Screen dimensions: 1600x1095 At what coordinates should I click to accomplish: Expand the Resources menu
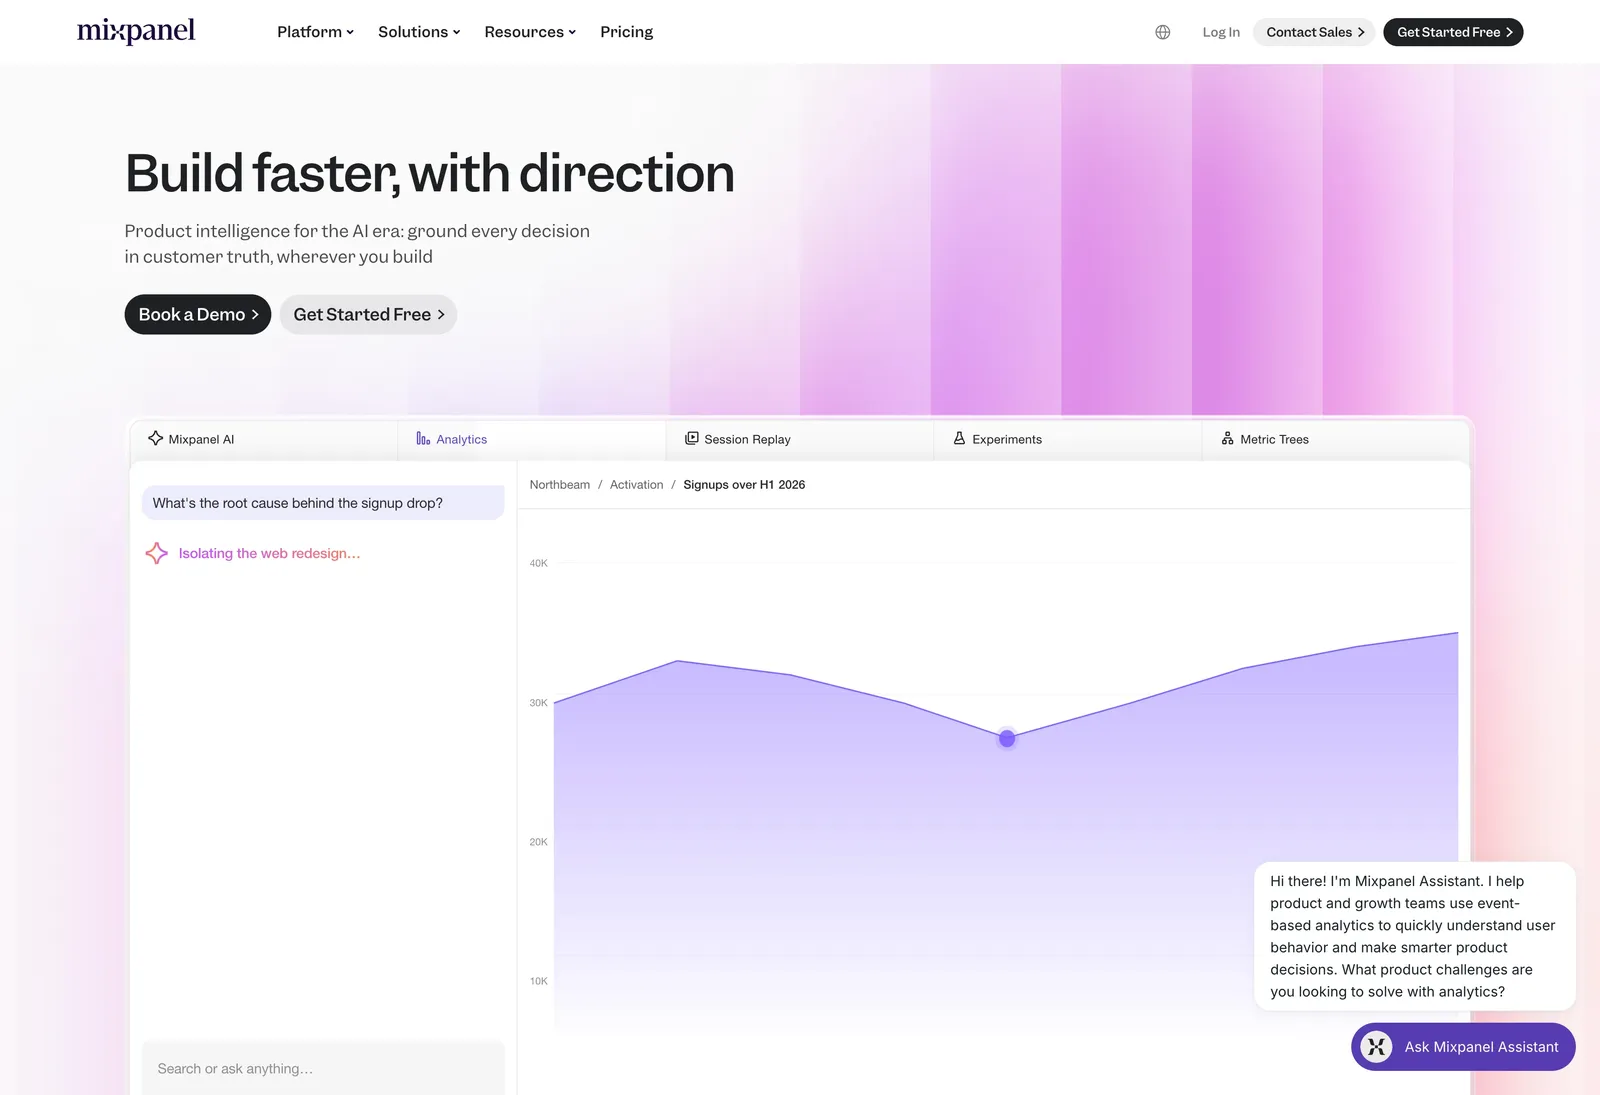coord(530,32)
